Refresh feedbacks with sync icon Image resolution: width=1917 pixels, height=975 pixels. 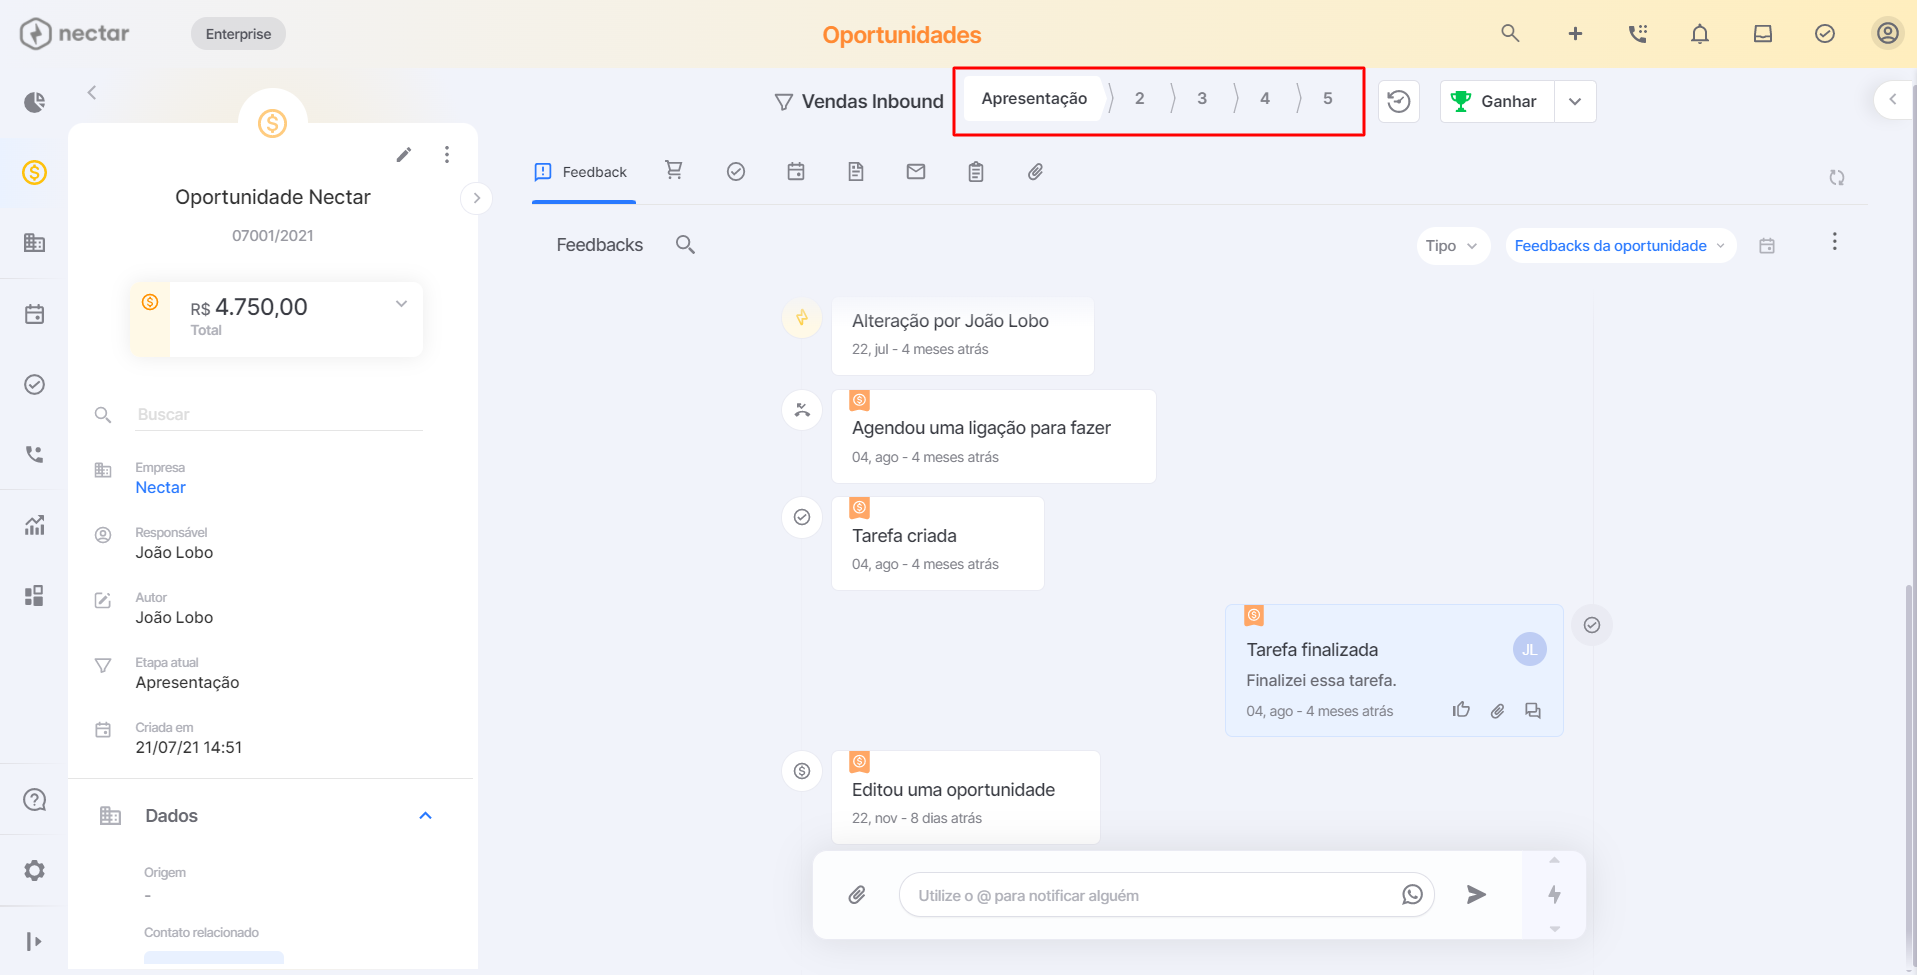1837,177
